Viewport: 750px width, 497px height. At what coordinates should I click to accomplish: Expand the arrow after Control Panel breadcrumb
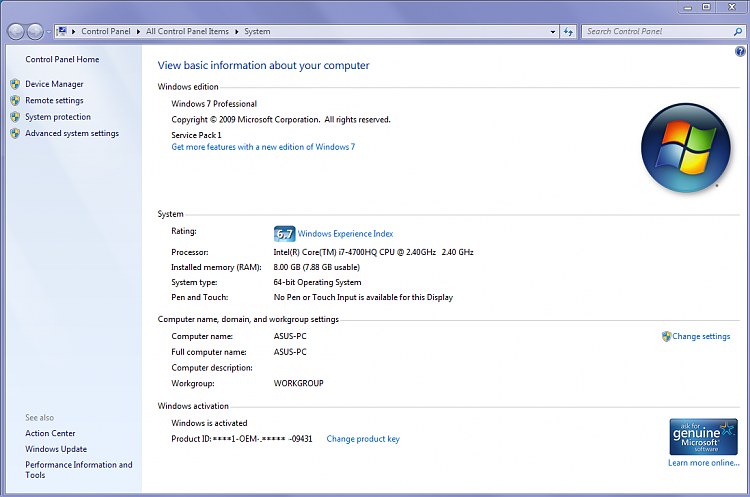(x=138, y=32)
